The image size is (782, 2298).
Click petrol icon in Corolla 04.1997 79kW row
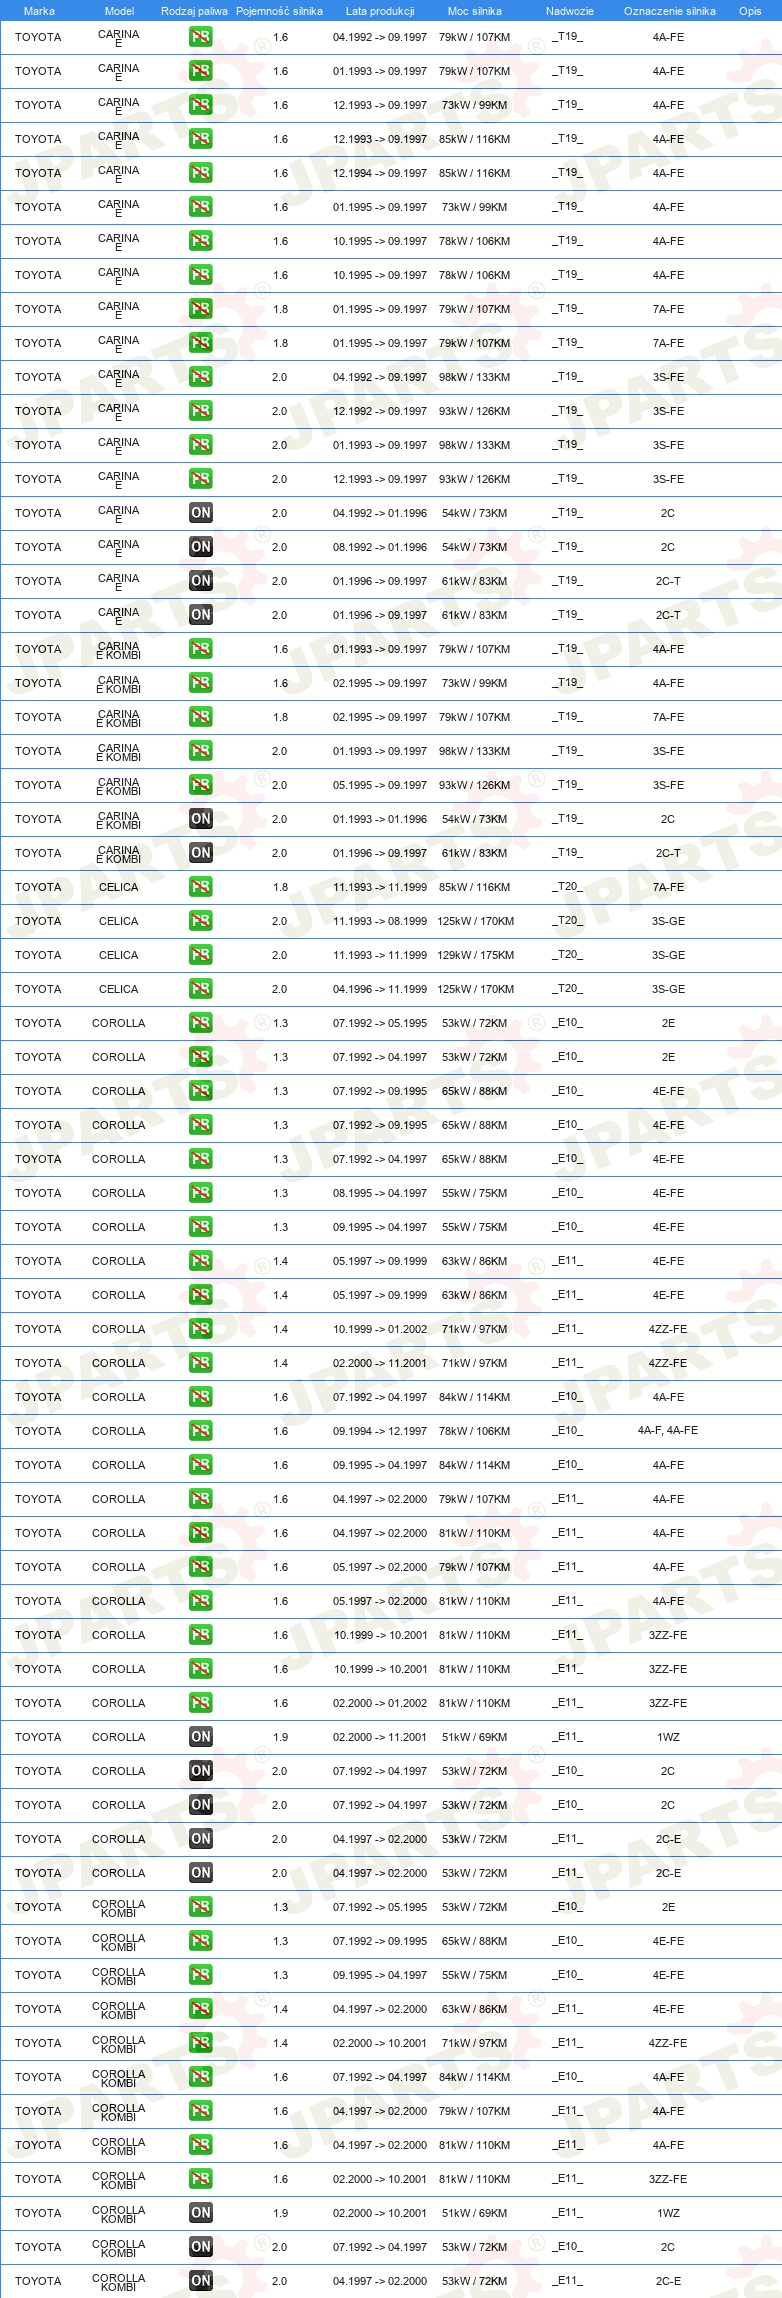tap(200, 1499)
